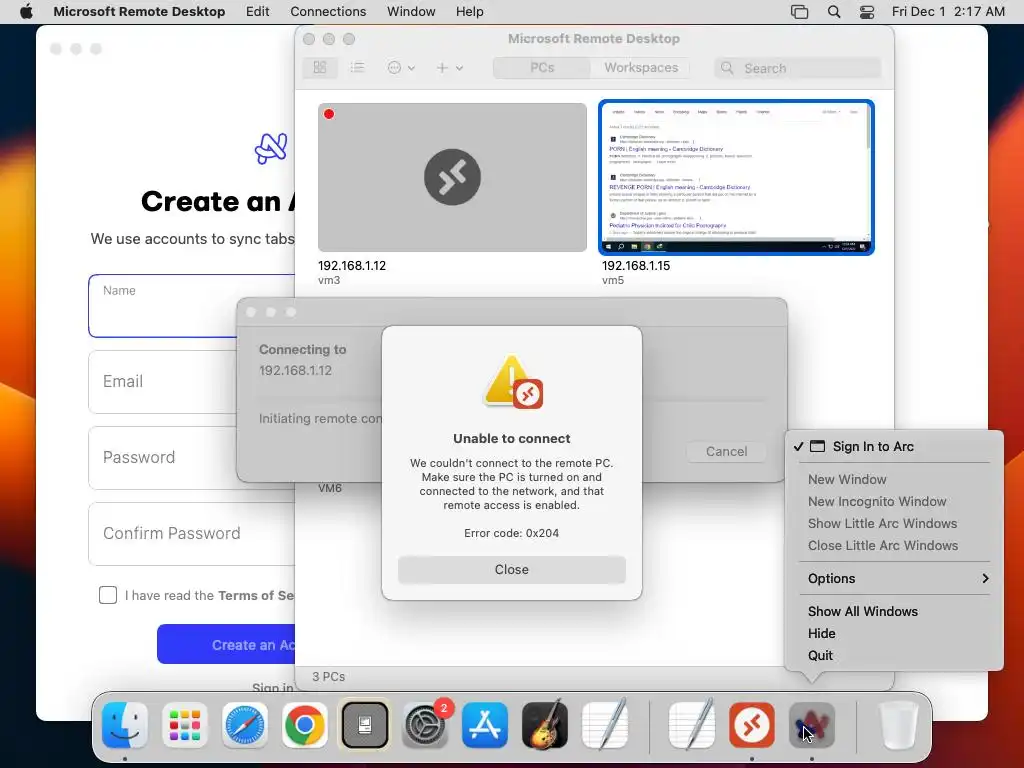Image resolution: width=1024 pixels, height=768 pixels.
Task: Check the Terms of Service checkbox
Action: 108,595
